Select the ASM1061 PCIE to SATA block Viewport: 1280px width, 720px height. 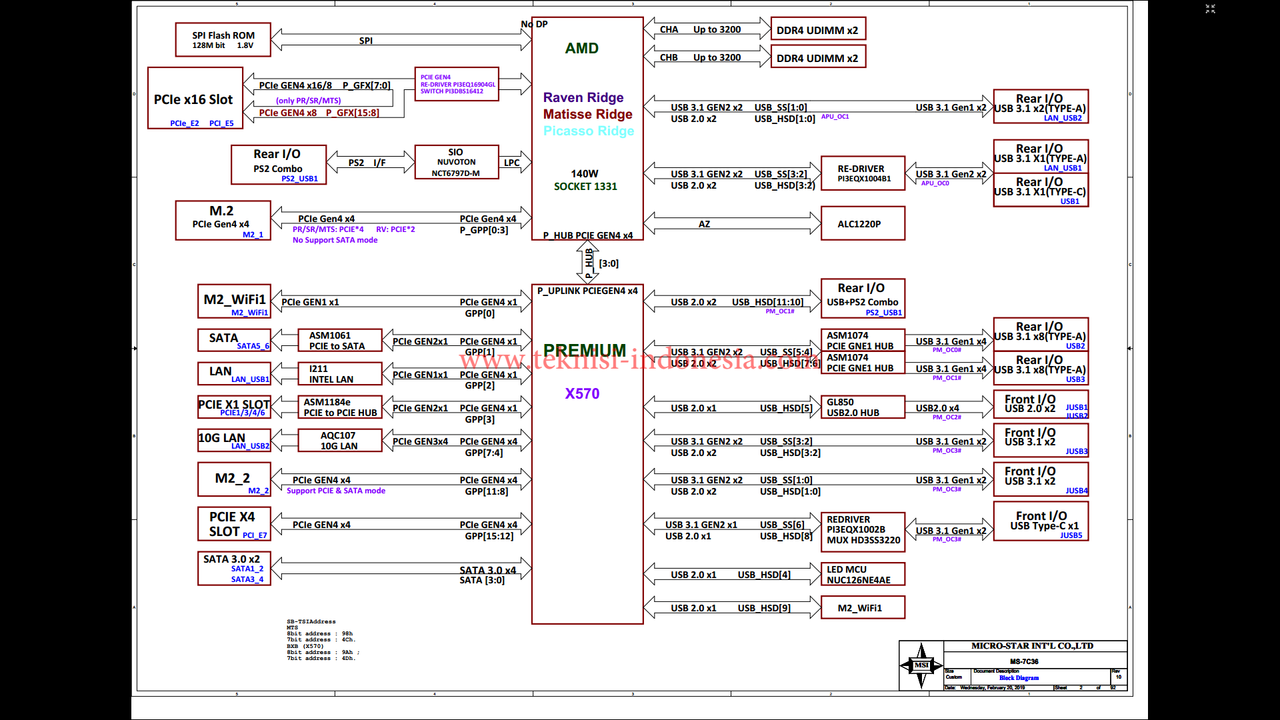click(x=339, y=340)
